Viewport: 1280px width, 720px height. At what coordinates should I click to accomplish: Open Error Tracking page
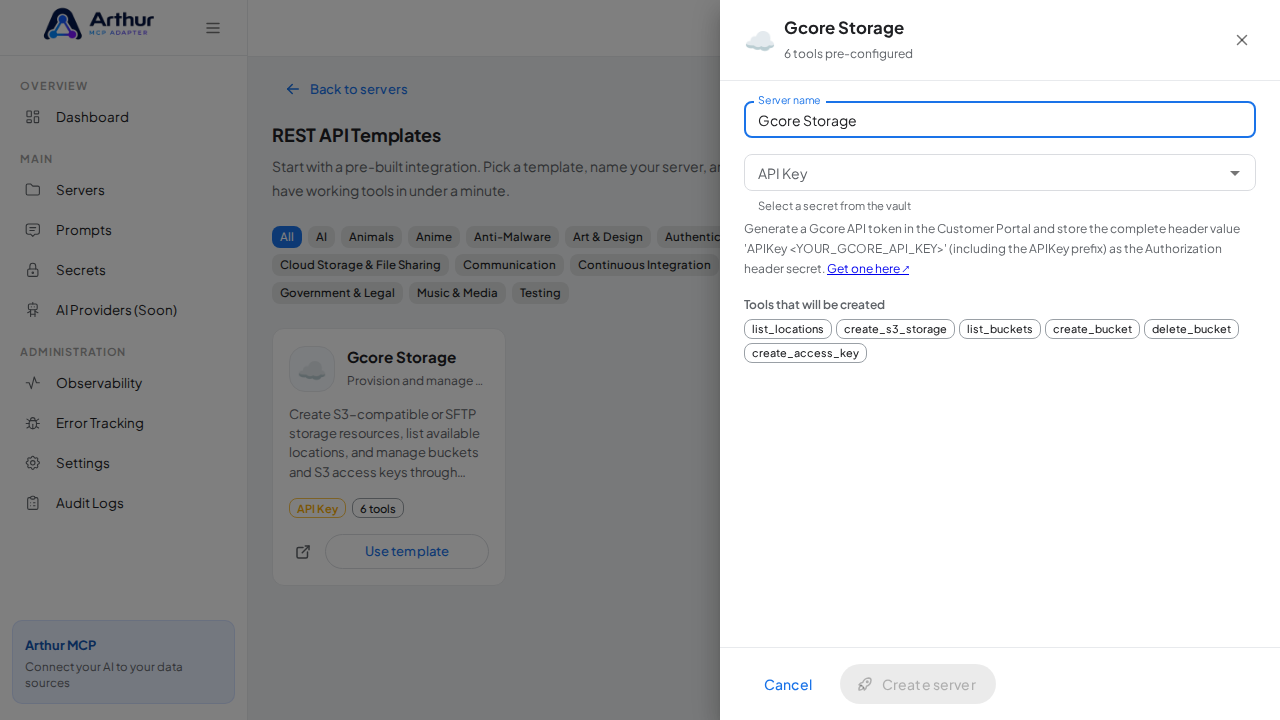[123, 423]
